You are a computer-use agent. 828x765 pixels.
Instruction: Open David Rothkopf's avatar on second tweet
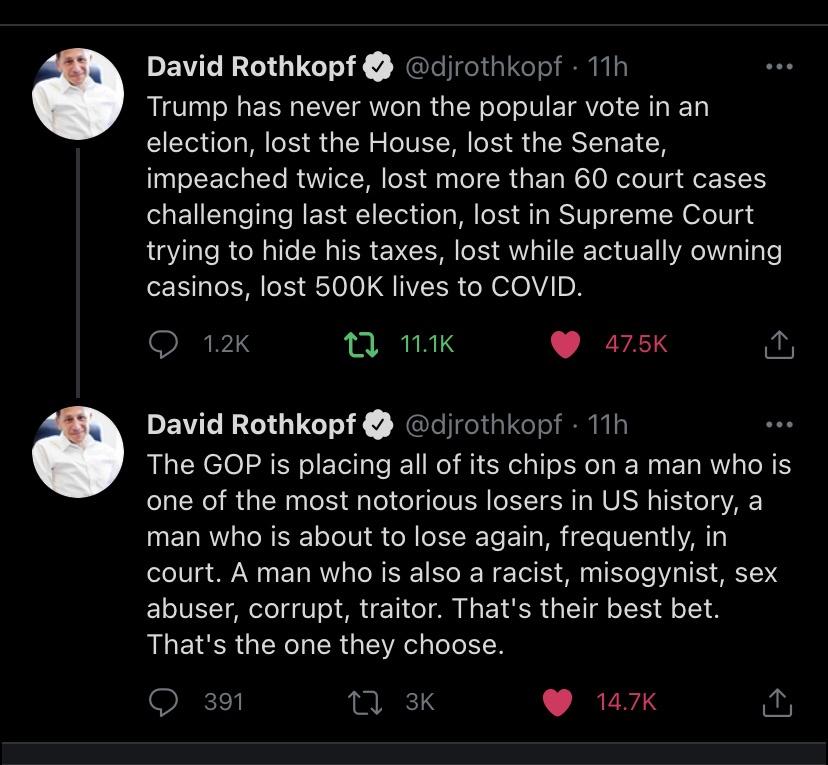pos(78,452)
